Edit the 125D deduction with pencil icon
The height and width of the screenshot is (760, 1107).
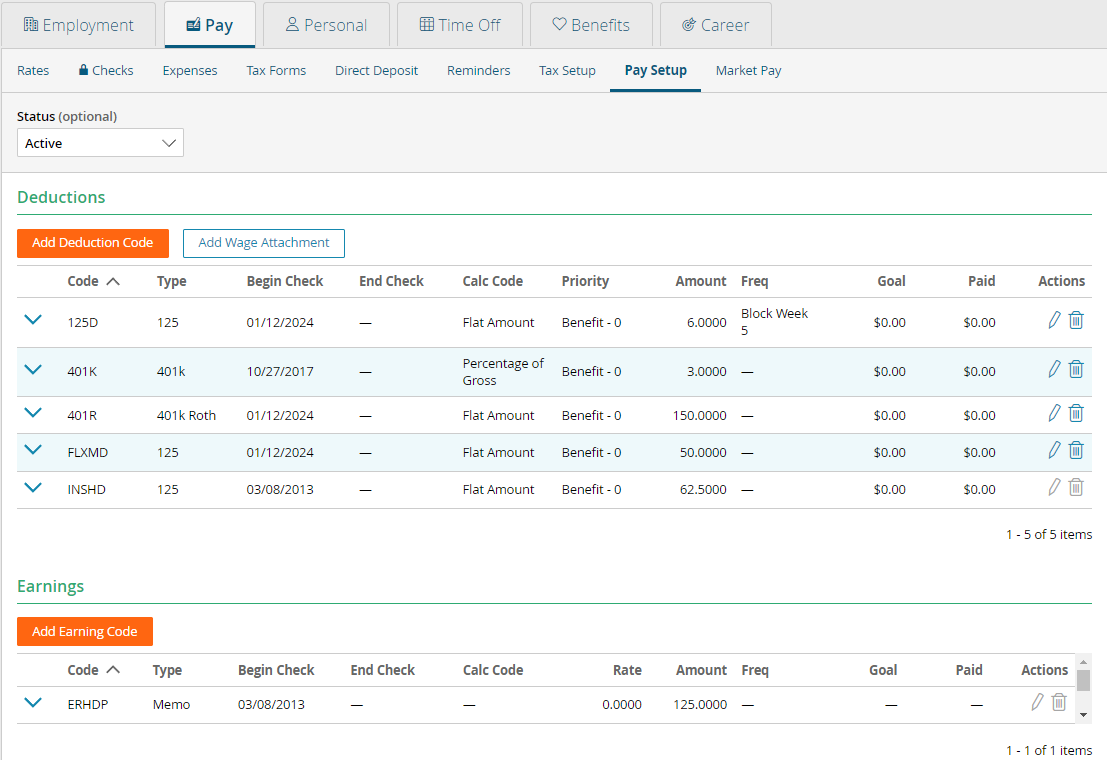pyautogui.click(x=1054, y=320)
